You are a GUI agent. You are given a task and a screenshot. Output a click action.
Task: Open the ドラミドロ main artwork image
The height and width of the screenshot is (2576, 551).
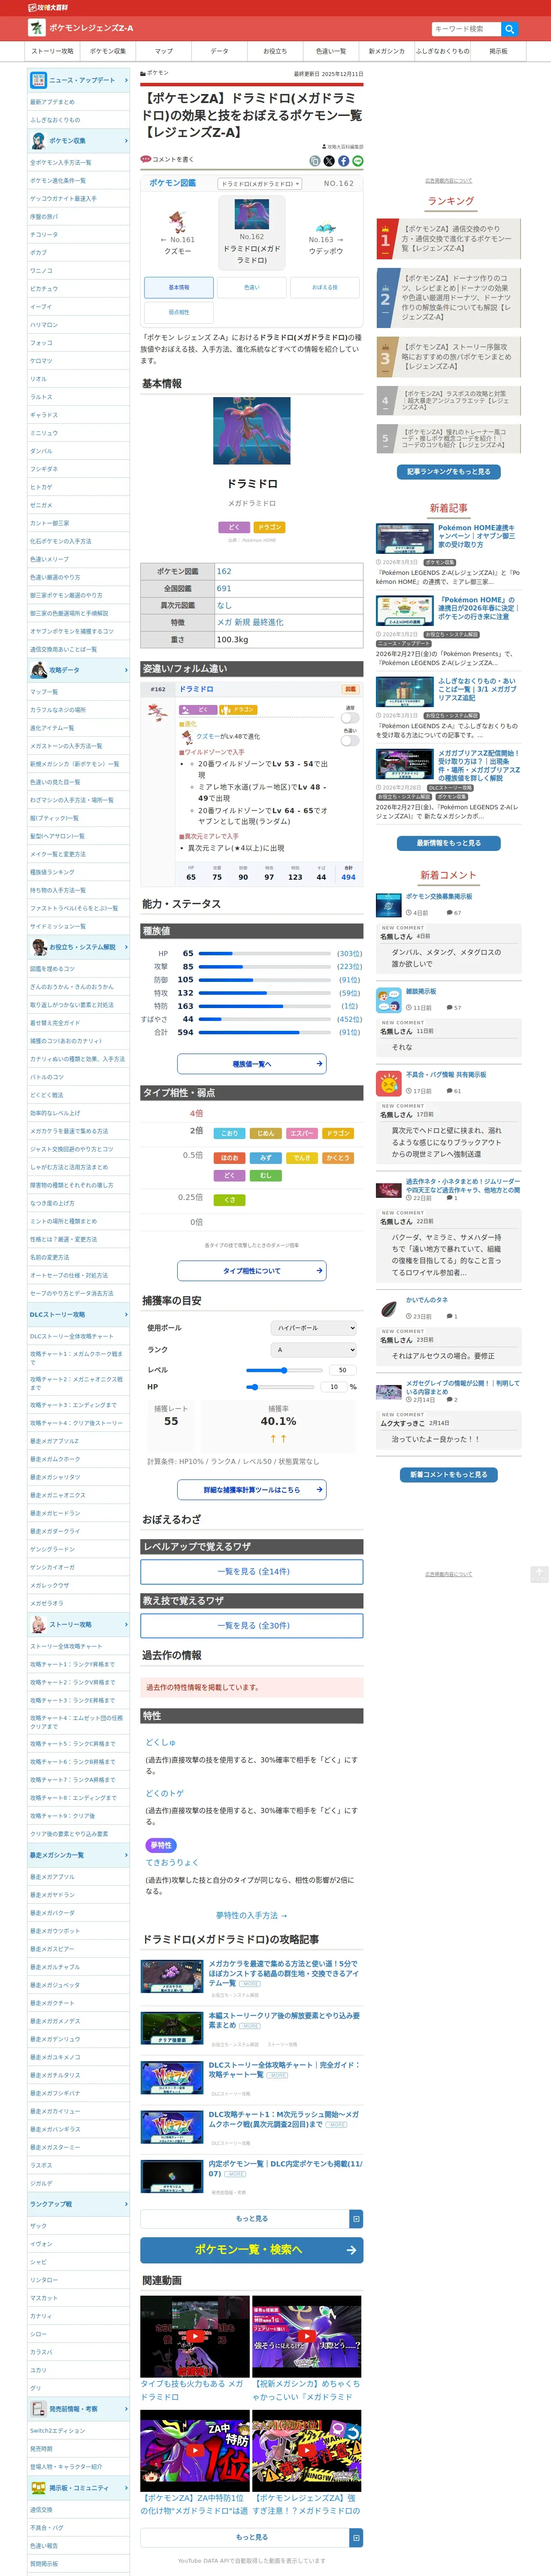coord(252,431)
